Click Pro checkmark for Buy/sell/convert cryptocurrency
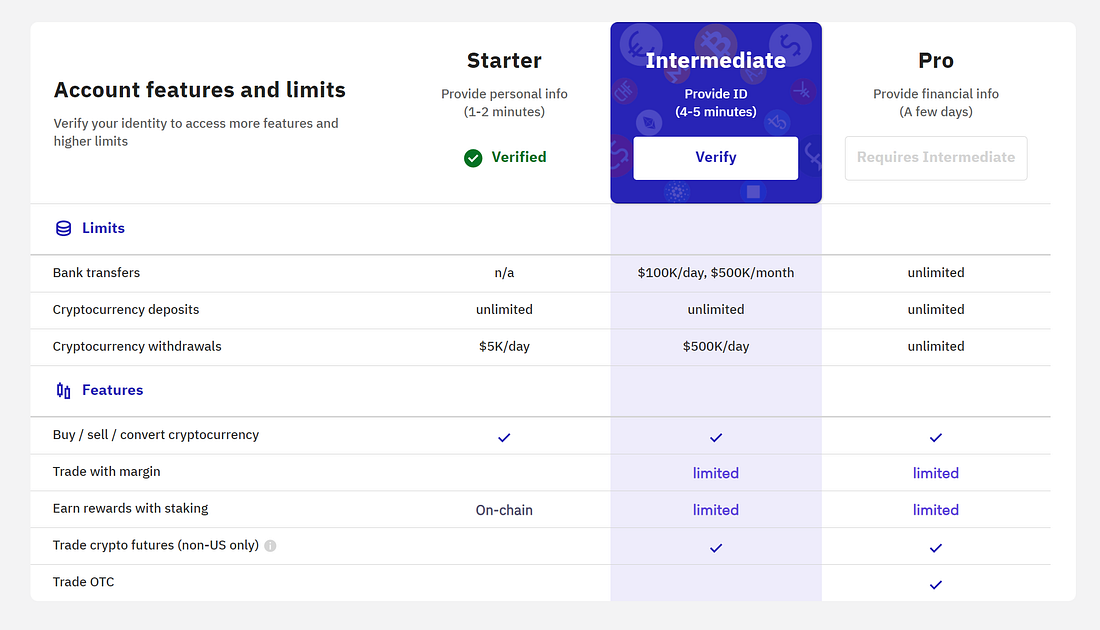This screenshot has width=1100, height=630. [x=936, y=437]
